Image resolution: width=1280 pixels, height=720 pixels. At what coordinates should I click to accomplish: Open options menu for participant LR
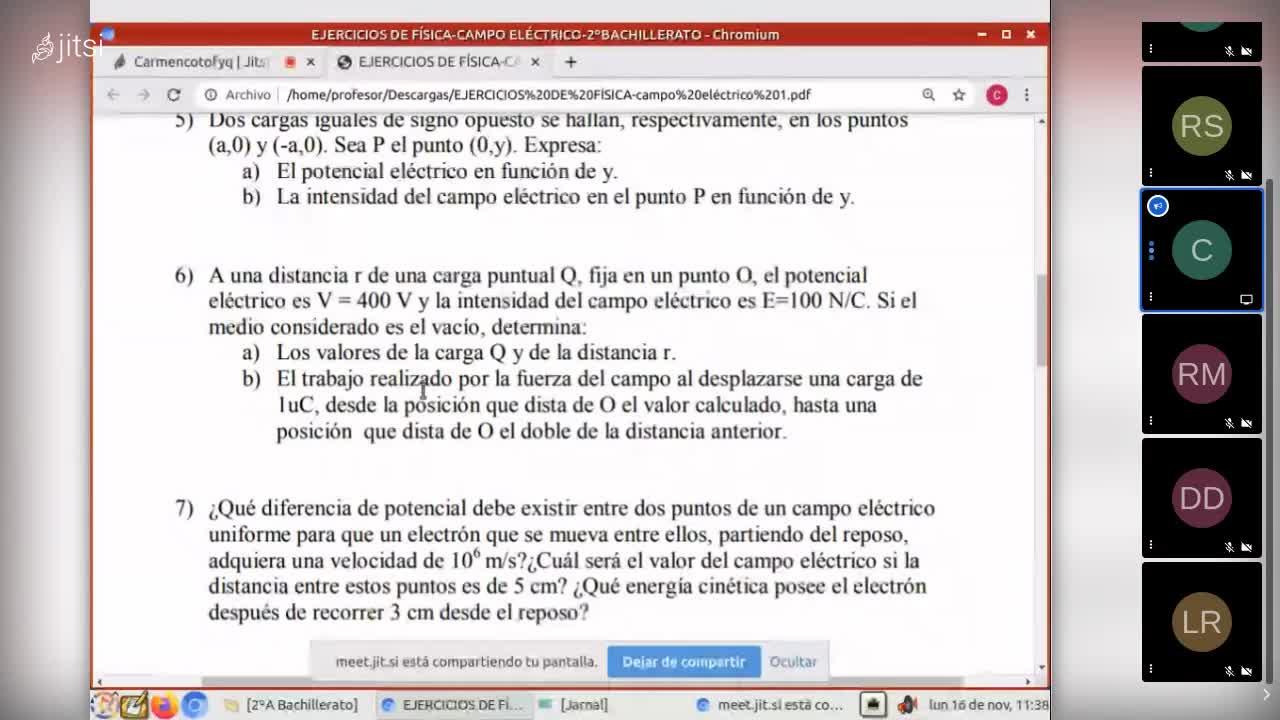click(x=1151, y=669)
